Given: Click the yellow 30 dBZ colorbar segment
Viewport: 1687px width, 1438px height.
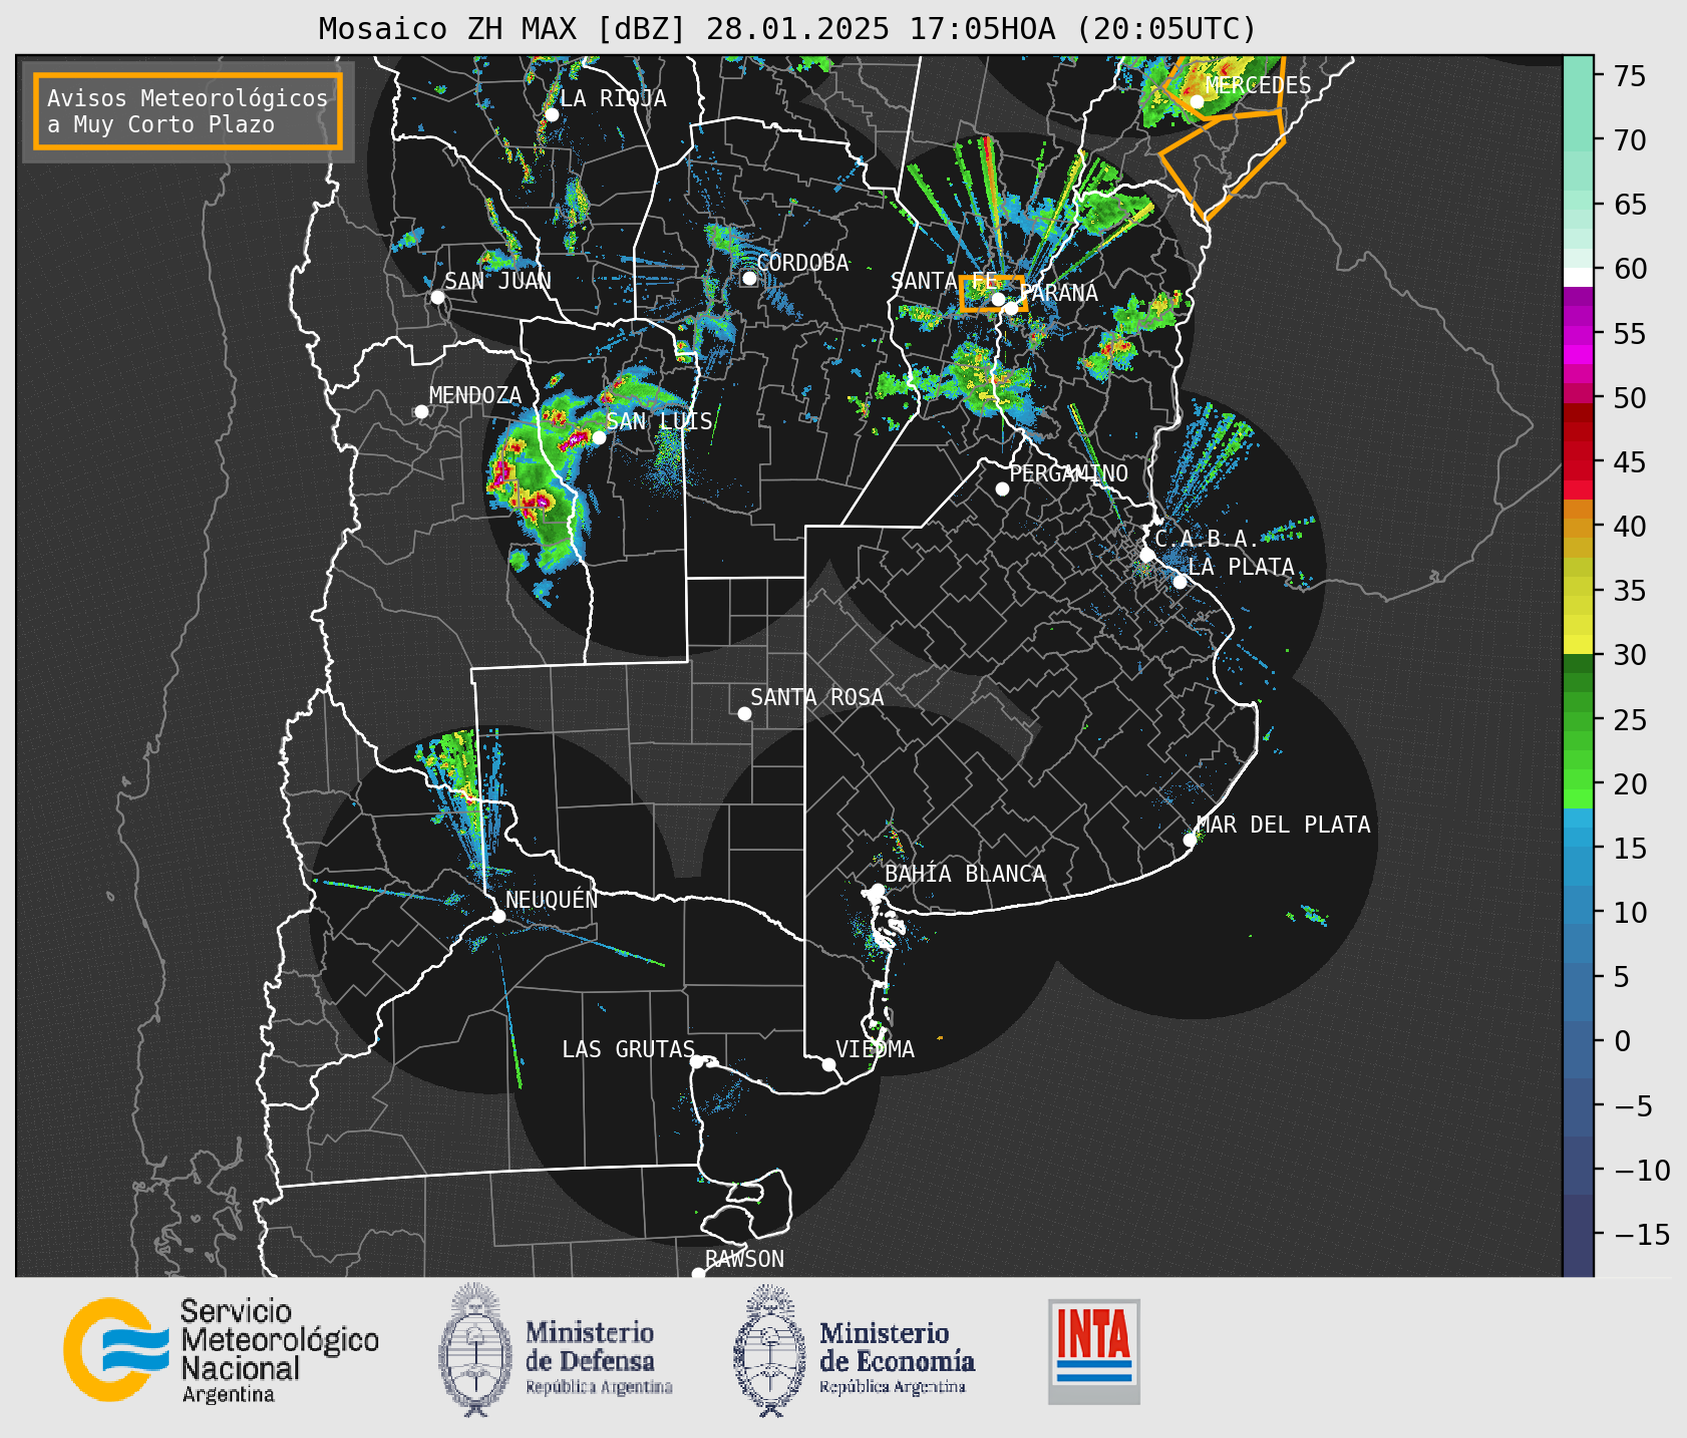Looking at the screenshot, I should (1578, 643).
